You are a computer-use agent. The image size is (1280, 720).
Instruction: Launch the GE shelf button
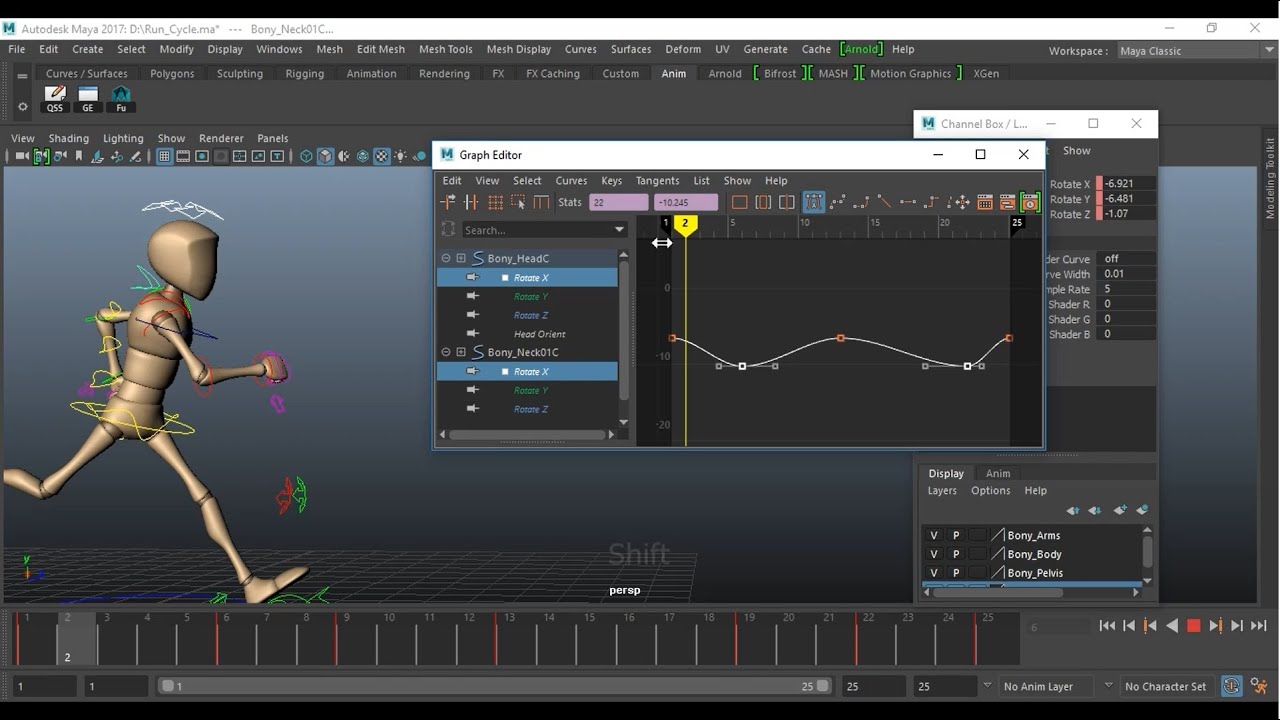(x=88, y=99)
